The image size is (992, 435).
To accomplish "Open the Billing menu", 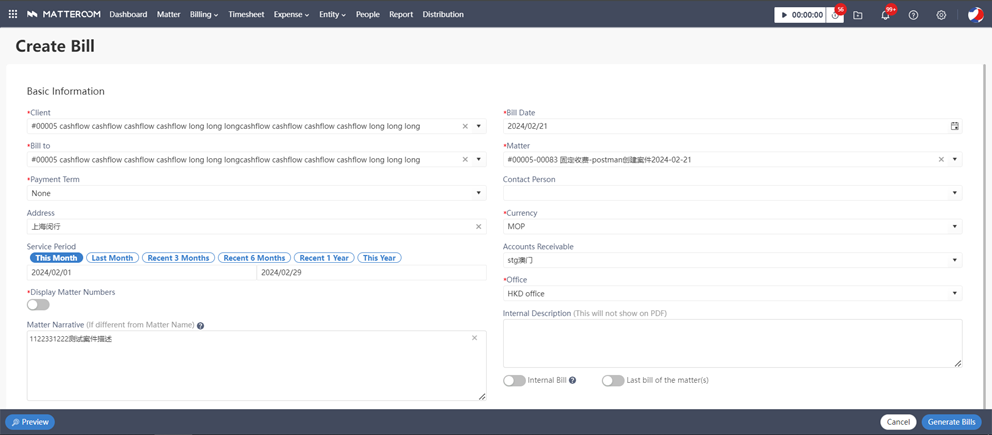I will click(x=203, y=15).
